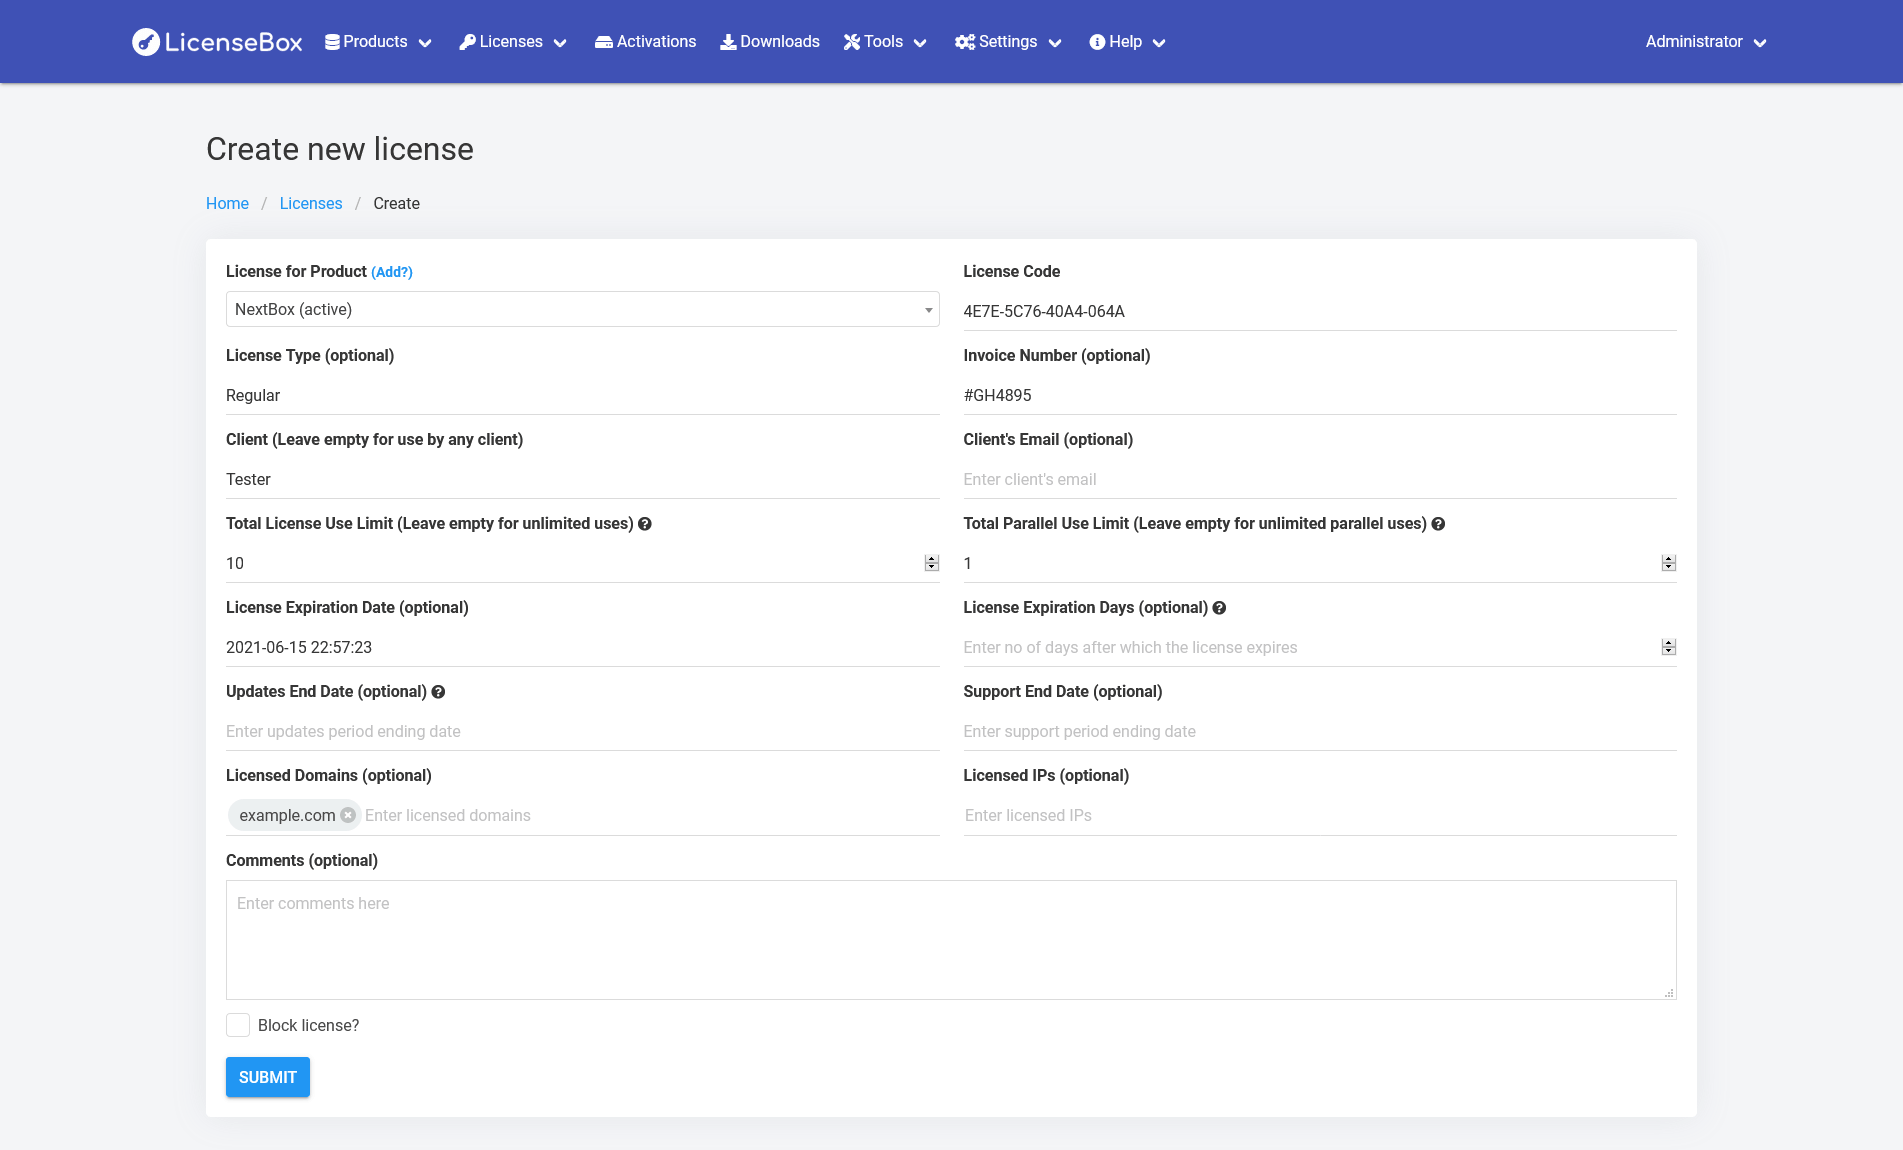This screenshot has width=1903, height=1150.
Task: Remove the example.com domain tag
Action: (348, 815)
